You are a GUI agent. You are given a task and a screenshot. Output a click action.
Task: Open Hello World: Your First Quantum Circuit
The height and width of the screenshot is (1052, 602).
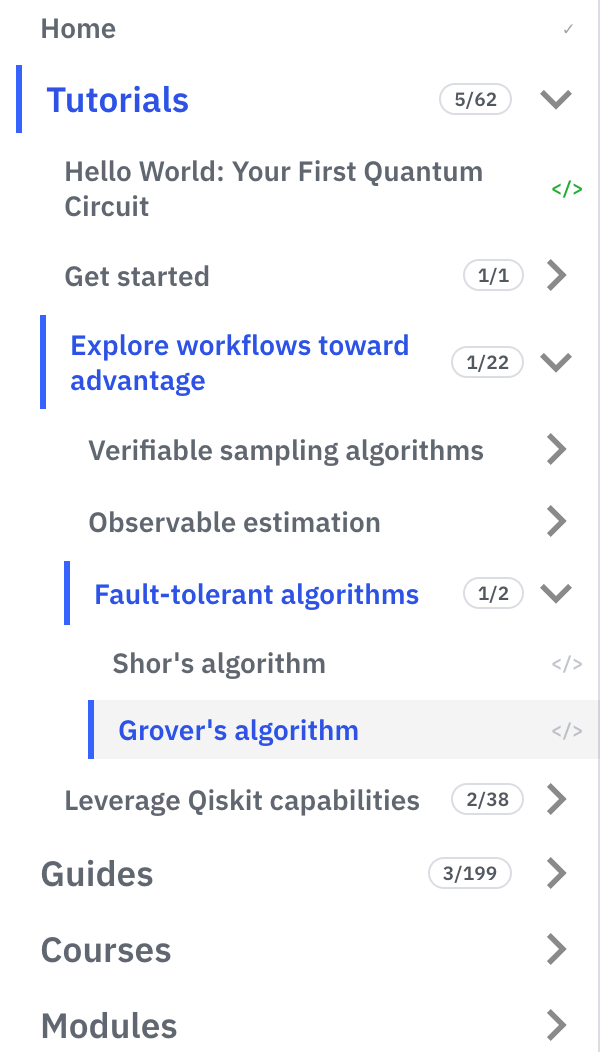point(274,189)
